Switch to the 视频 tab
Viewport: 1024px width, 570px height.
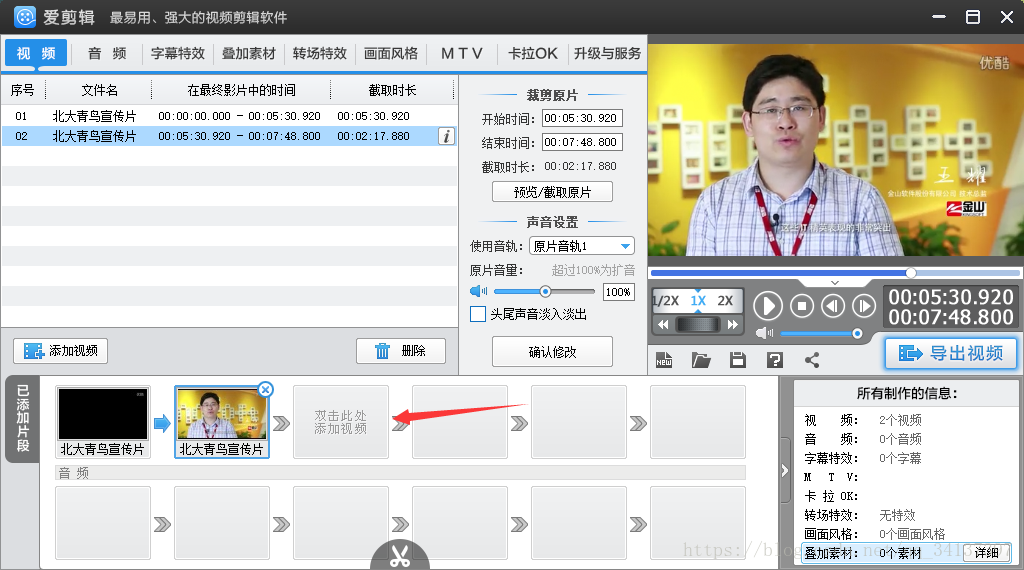tap(36, 53)
